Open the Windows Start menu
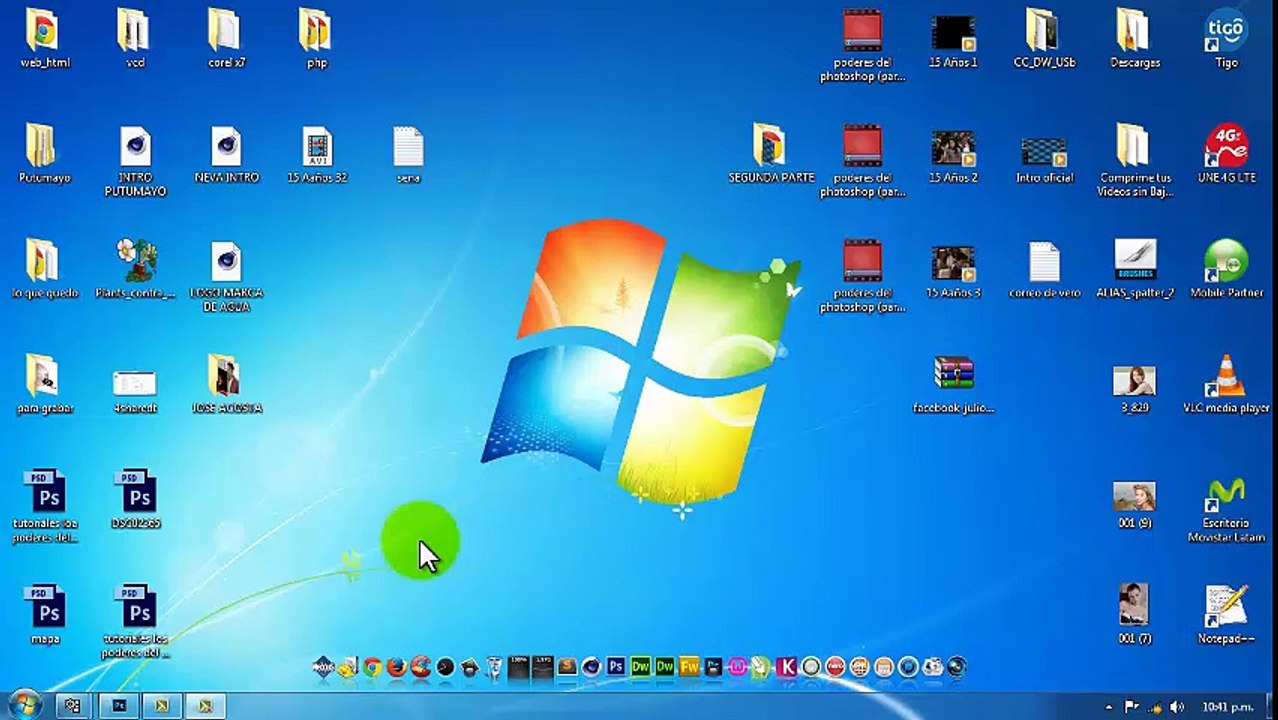Screen dimensions: 1278x720 [24, 704]
